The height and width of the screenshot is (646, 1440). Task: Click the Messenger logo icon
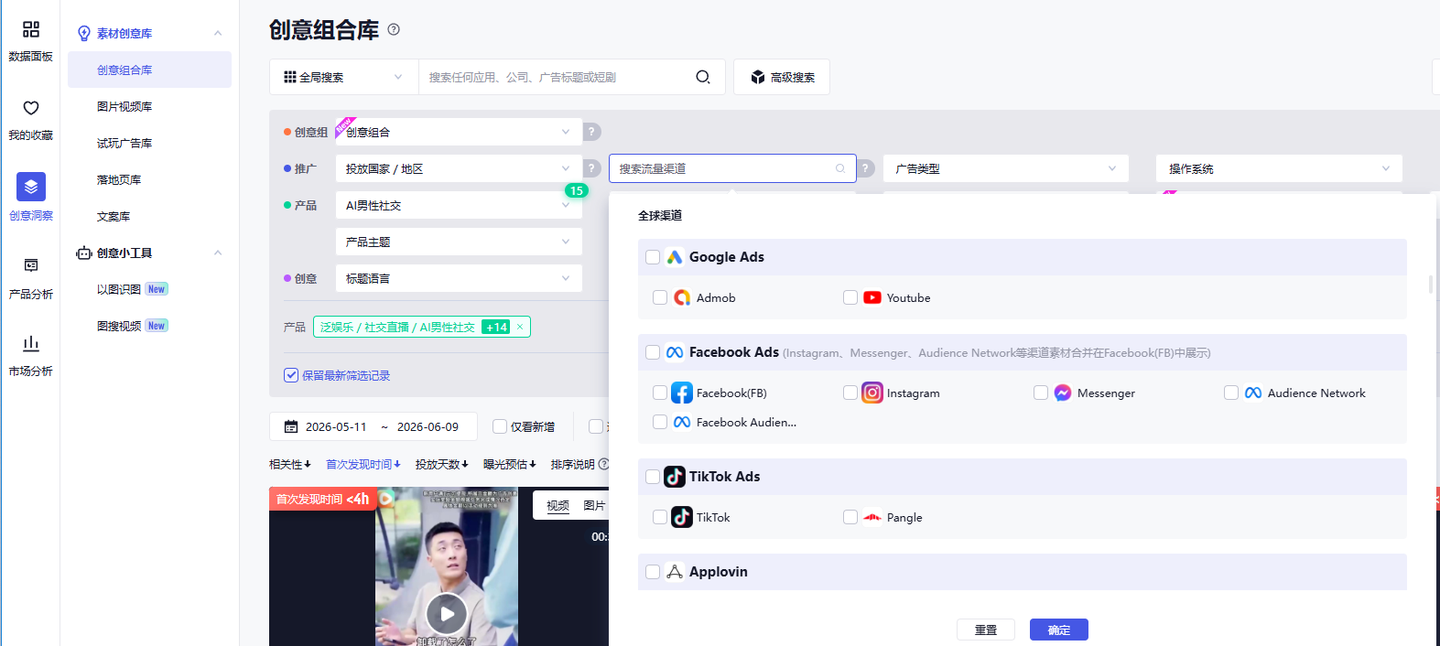[1063, 393]
